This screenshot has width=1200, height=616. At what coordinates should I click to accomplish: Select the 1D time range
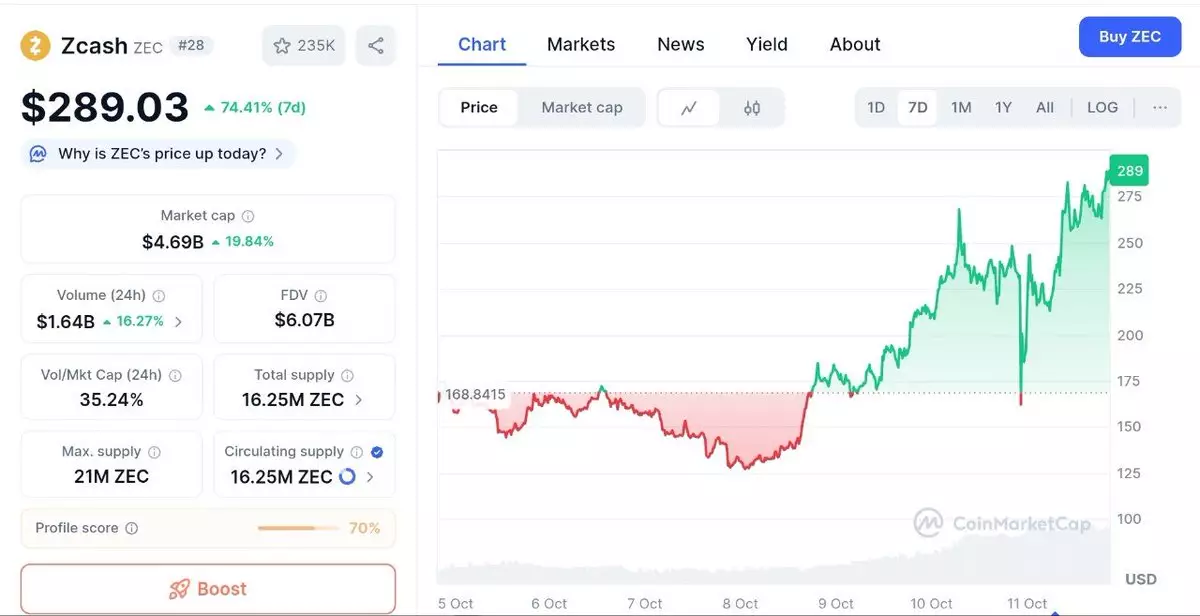[876, 108]
